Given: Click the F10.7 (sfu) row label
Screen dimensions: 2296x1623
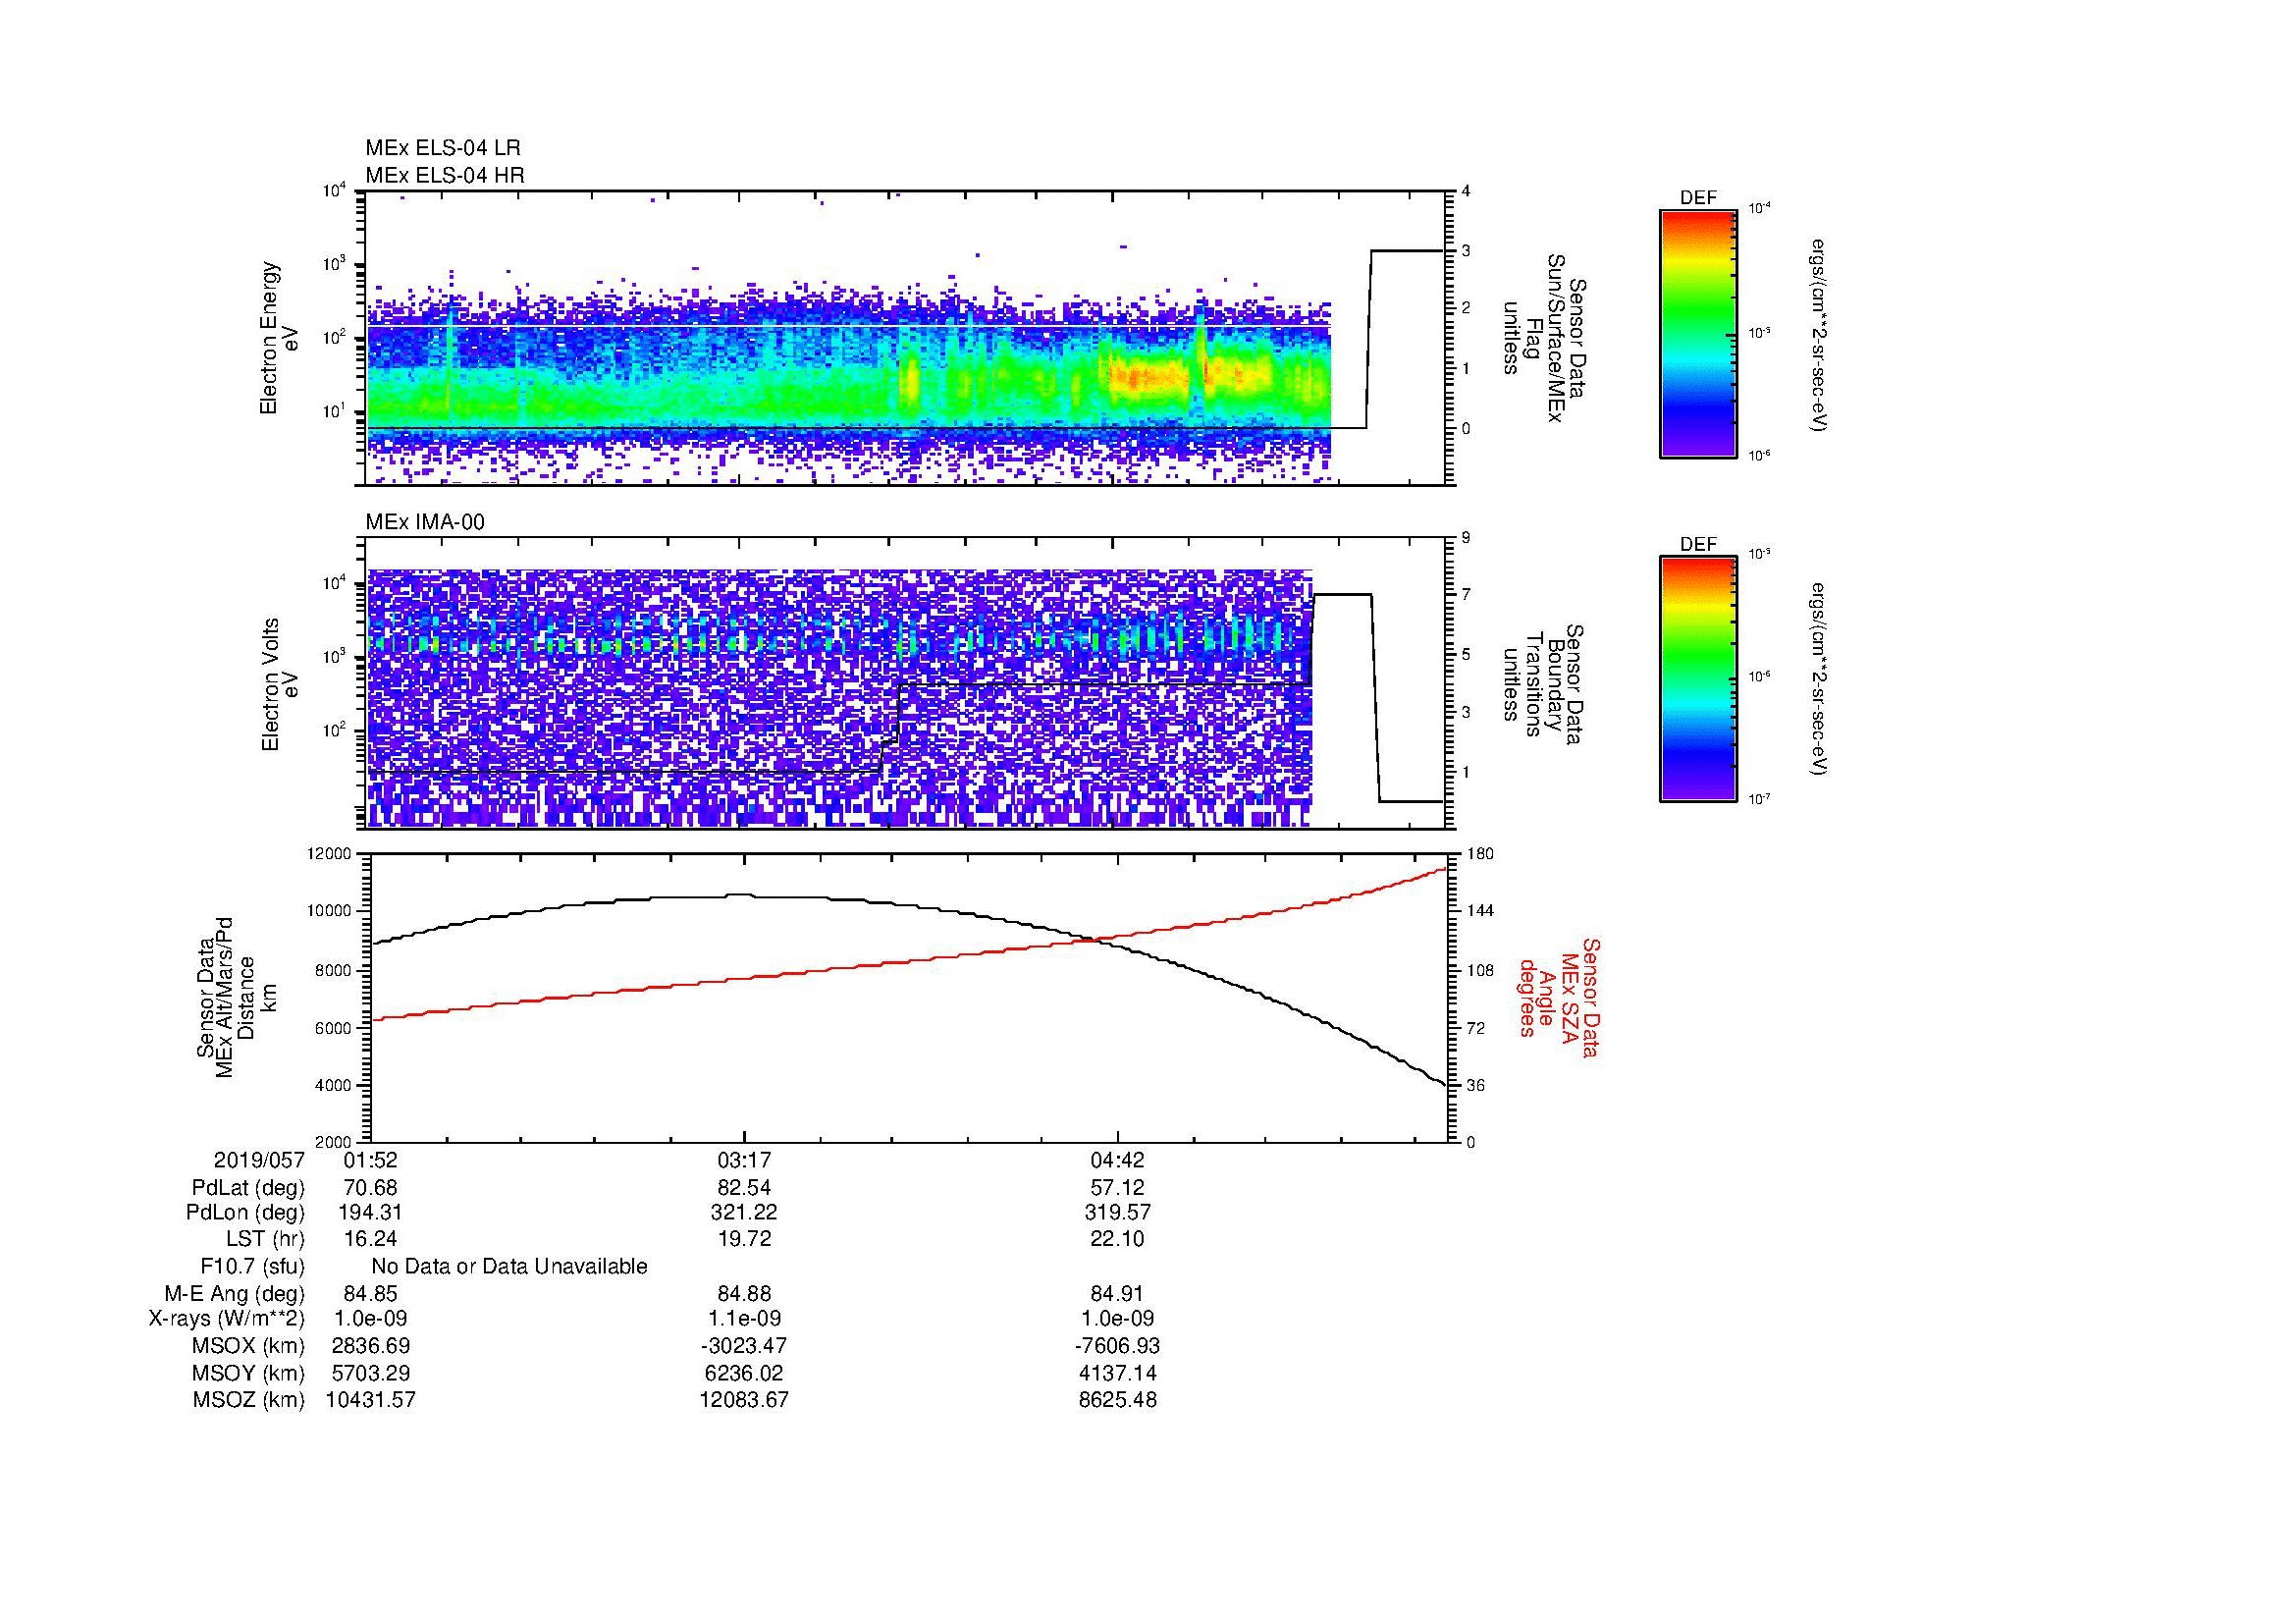Looking at the screenshot, I should pos(253,1267).
